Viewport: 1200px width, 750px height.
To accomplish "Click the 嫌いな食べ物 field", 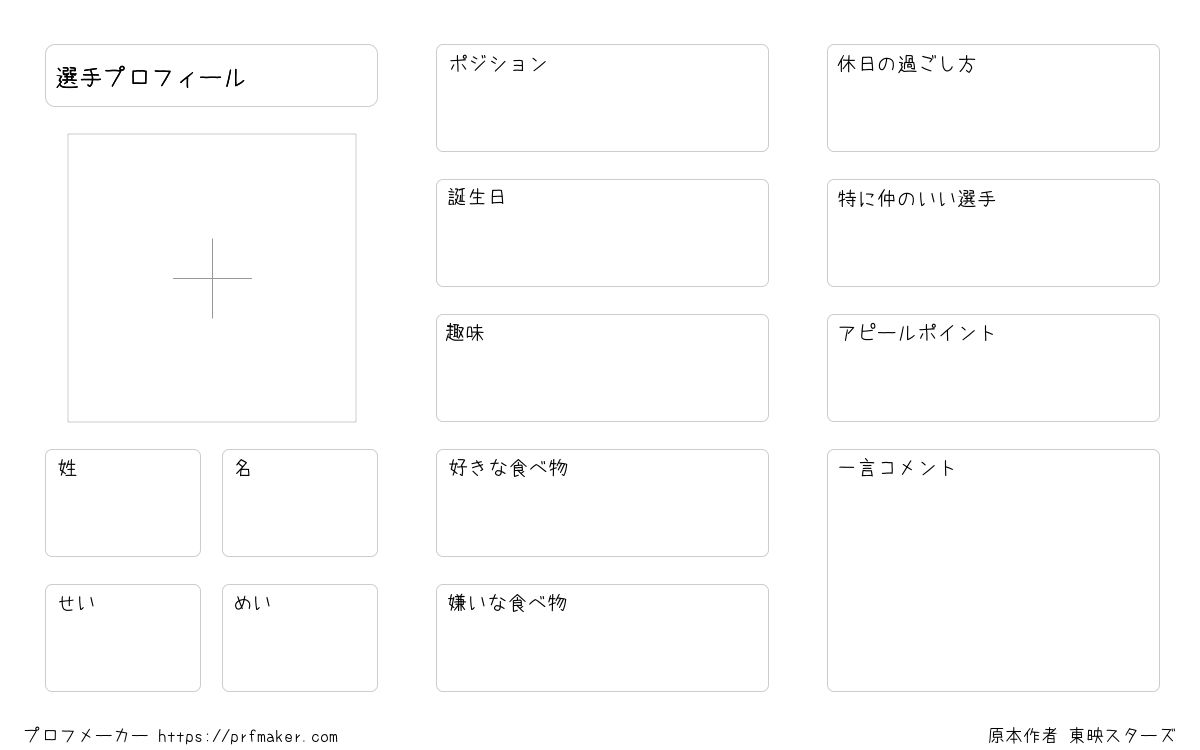I will [x=602, y=638].
